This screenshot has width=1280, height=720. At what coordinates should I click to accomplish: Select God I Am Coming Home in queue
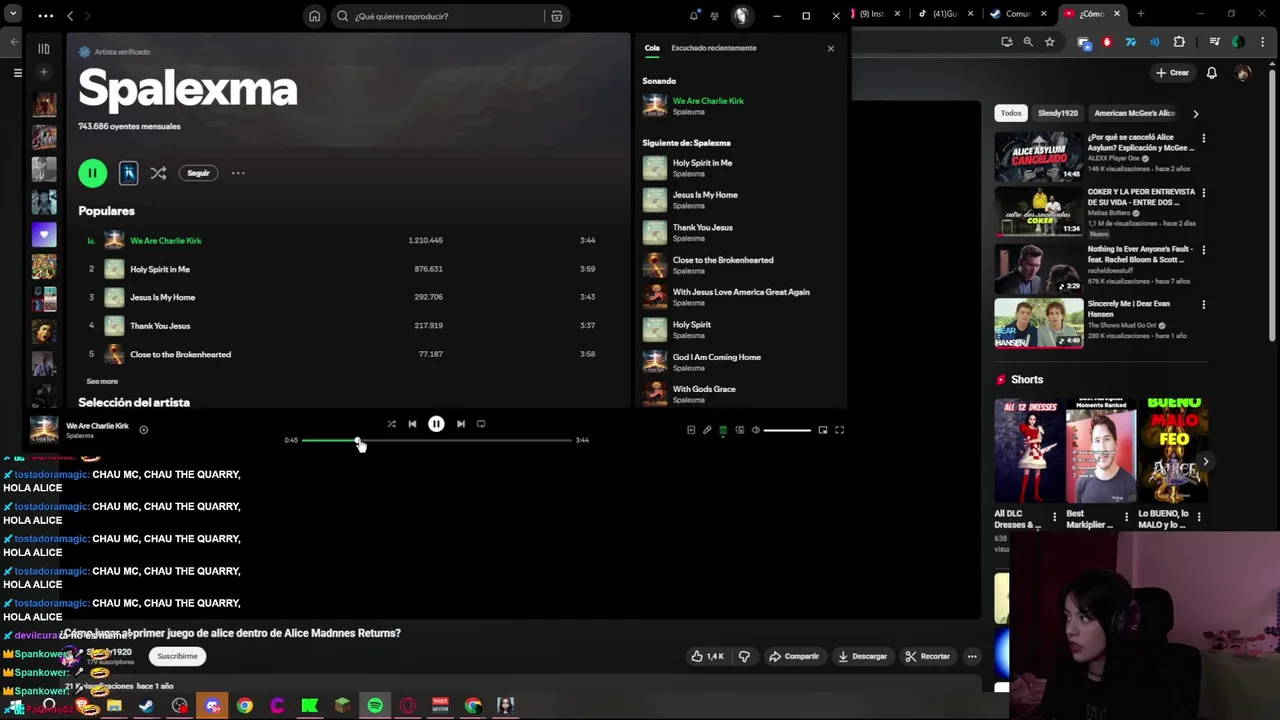[740, 362]
